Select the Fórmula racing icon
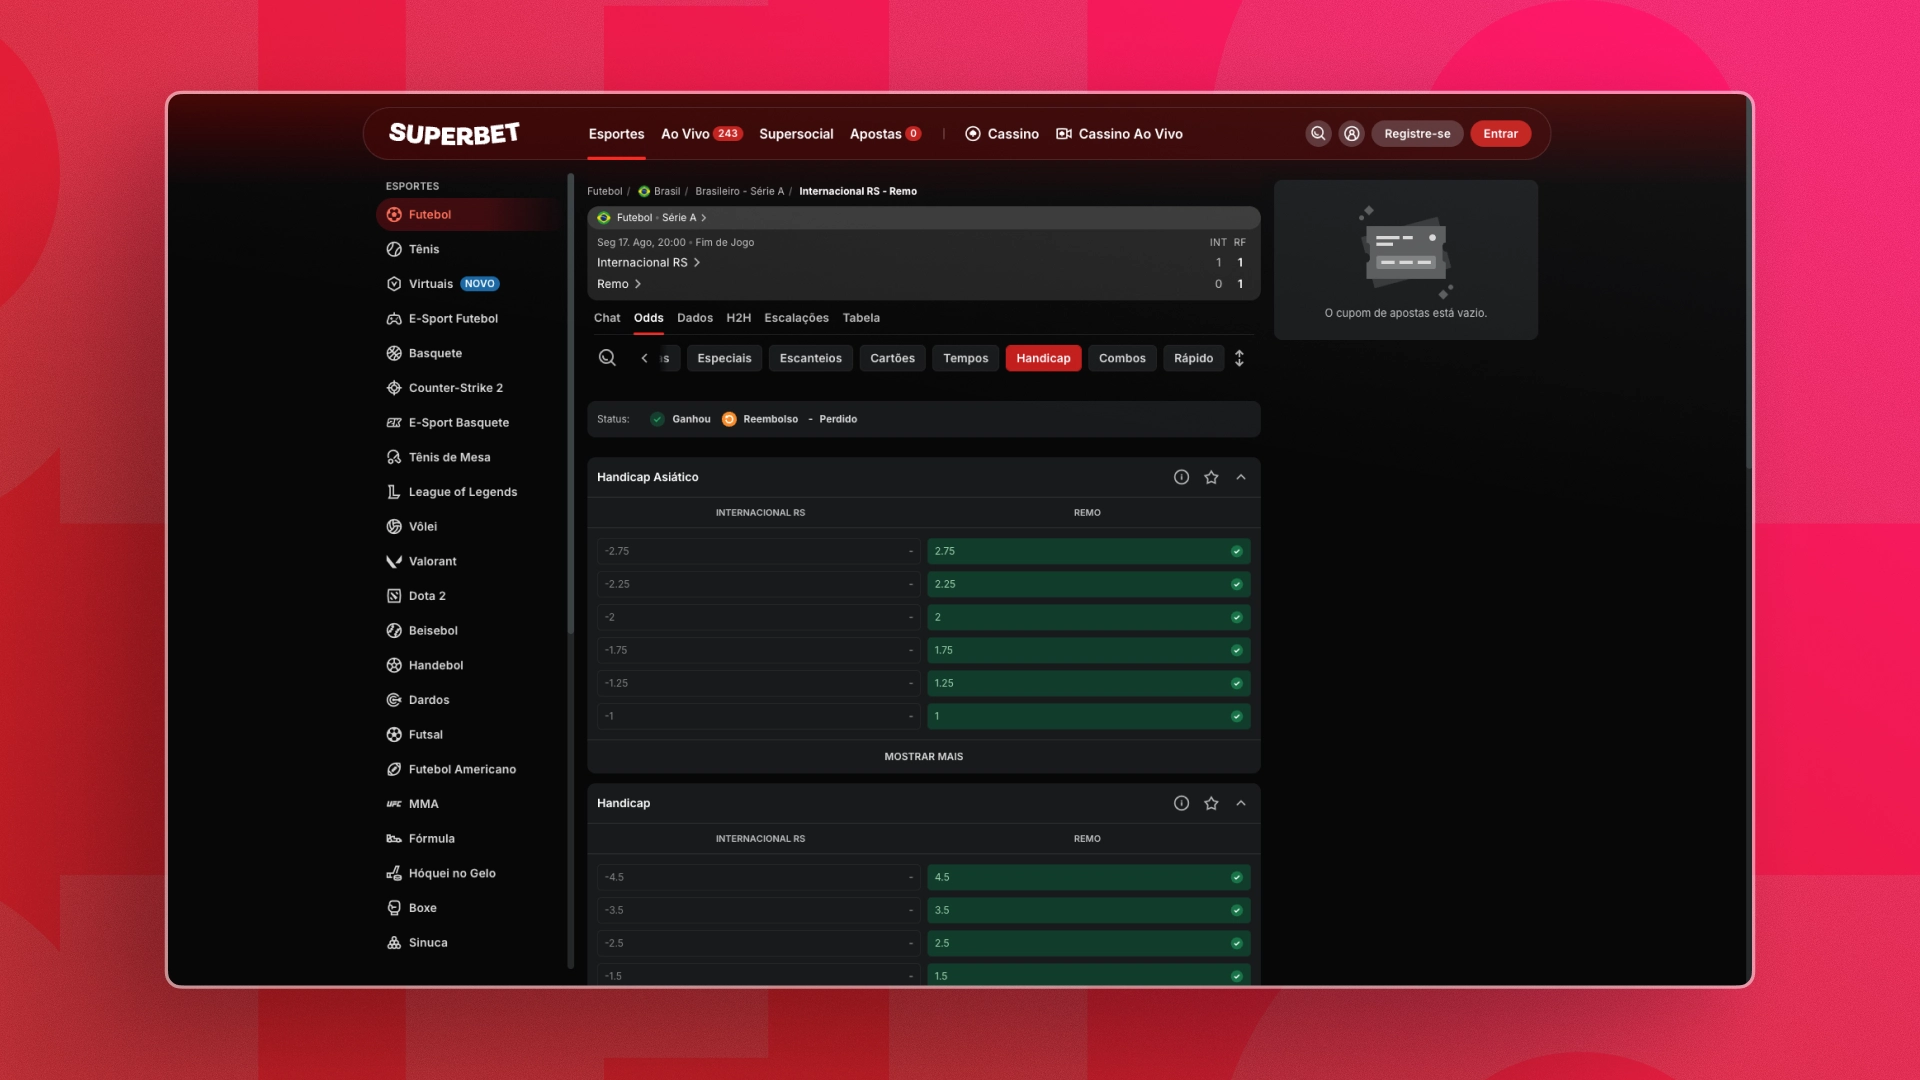 [x=394, y=839]
